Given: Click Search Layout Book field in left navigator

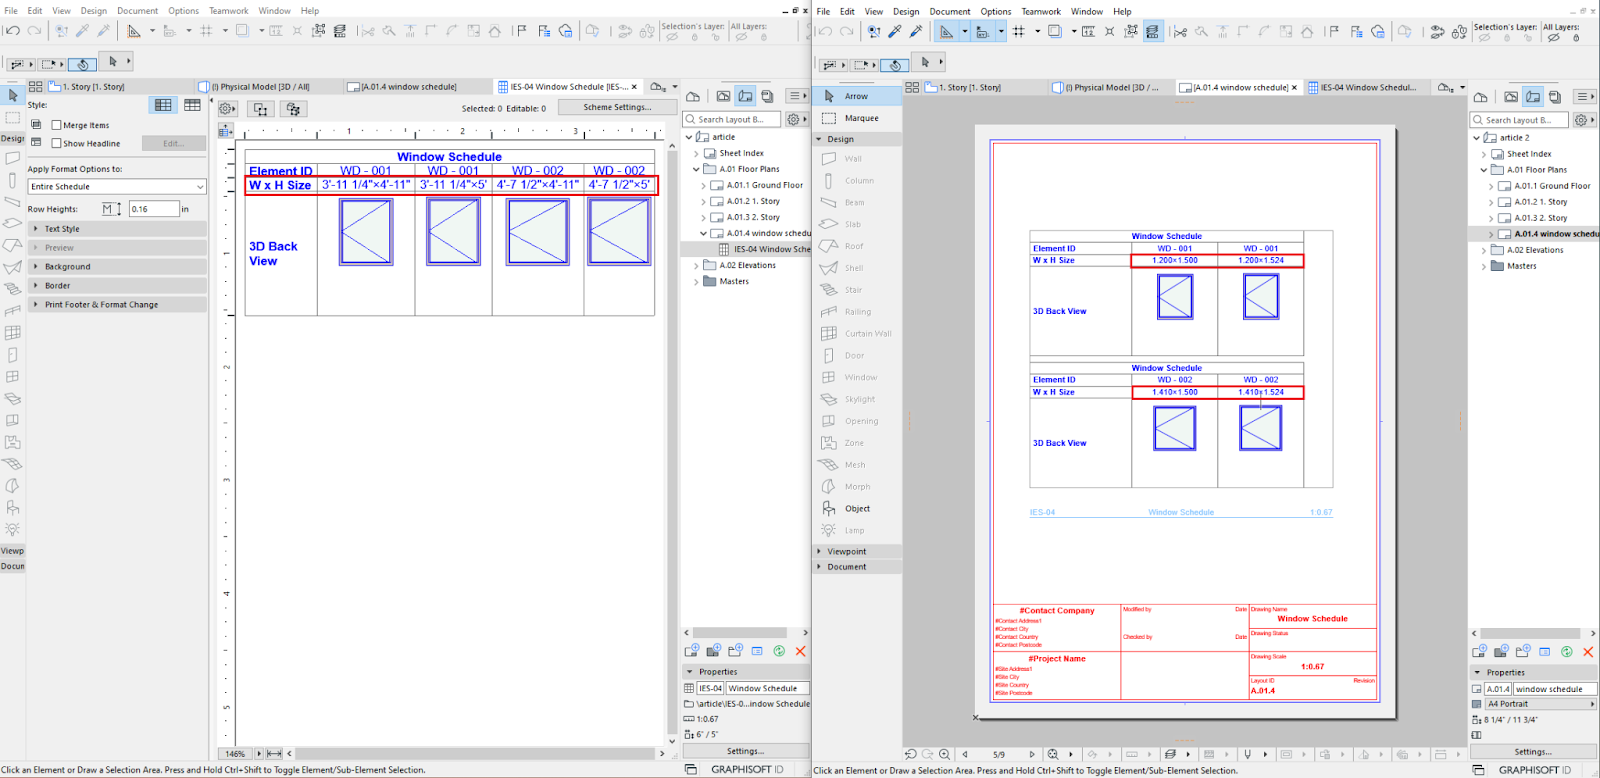Looking at the screenshot, I should [733, 119].
